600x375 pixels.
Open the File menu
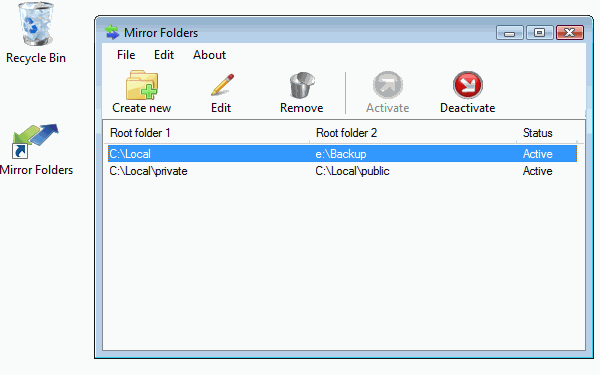[126, 55]
